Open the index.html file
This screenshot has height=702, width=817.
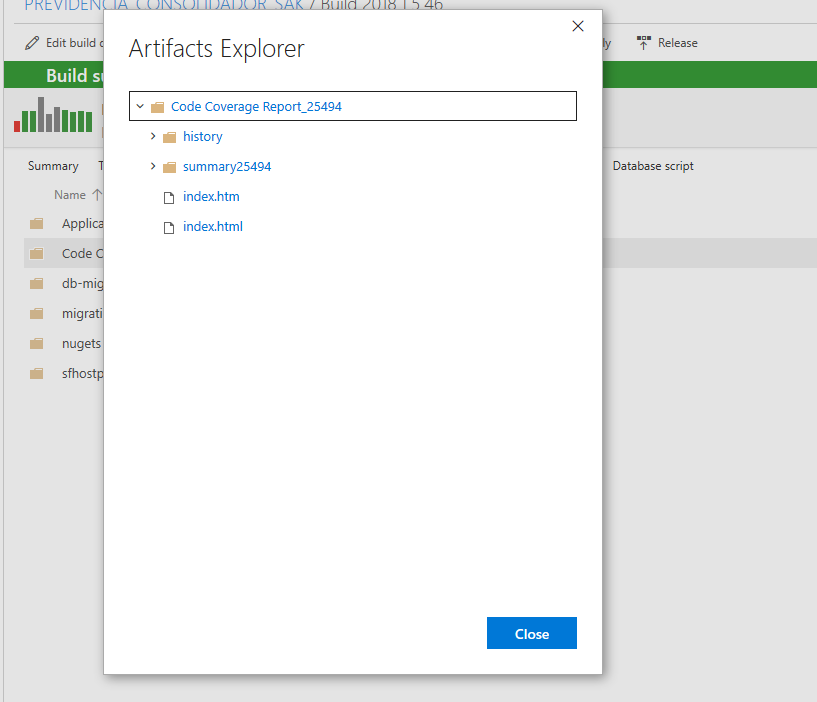click(x=213, y=227)
